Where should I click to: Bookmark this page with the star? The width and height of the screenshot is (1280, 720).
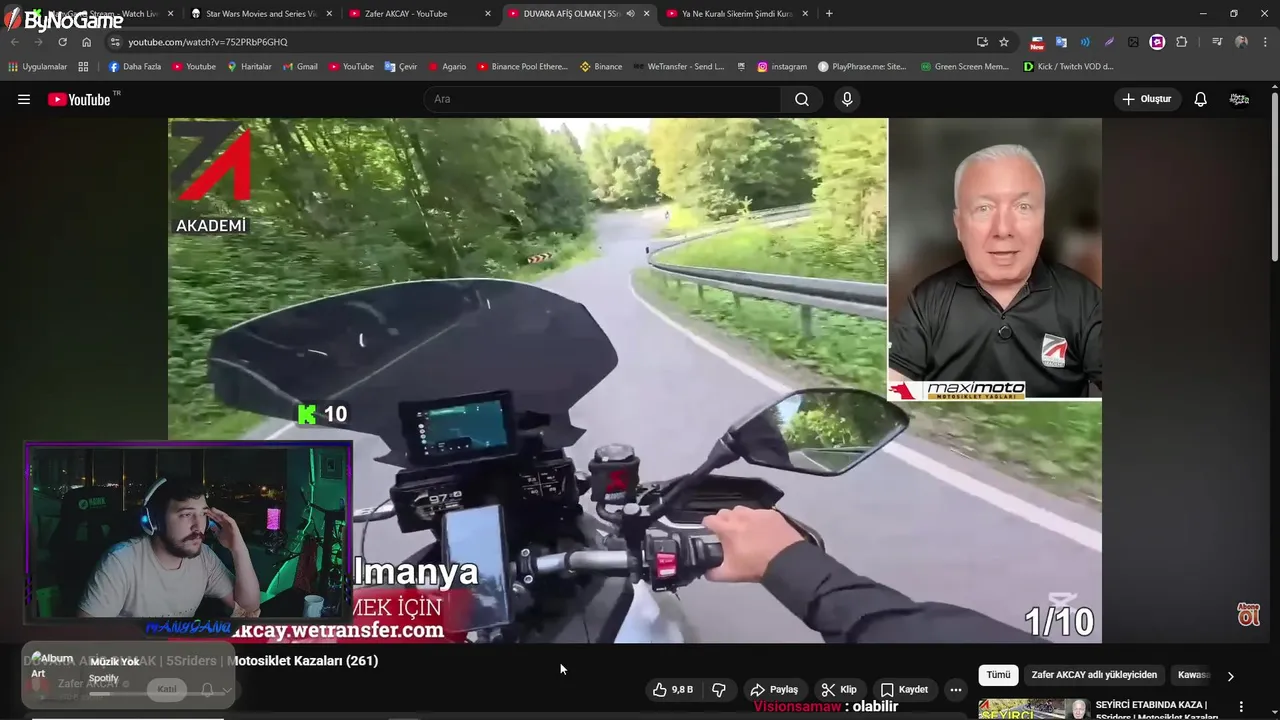1004,42
